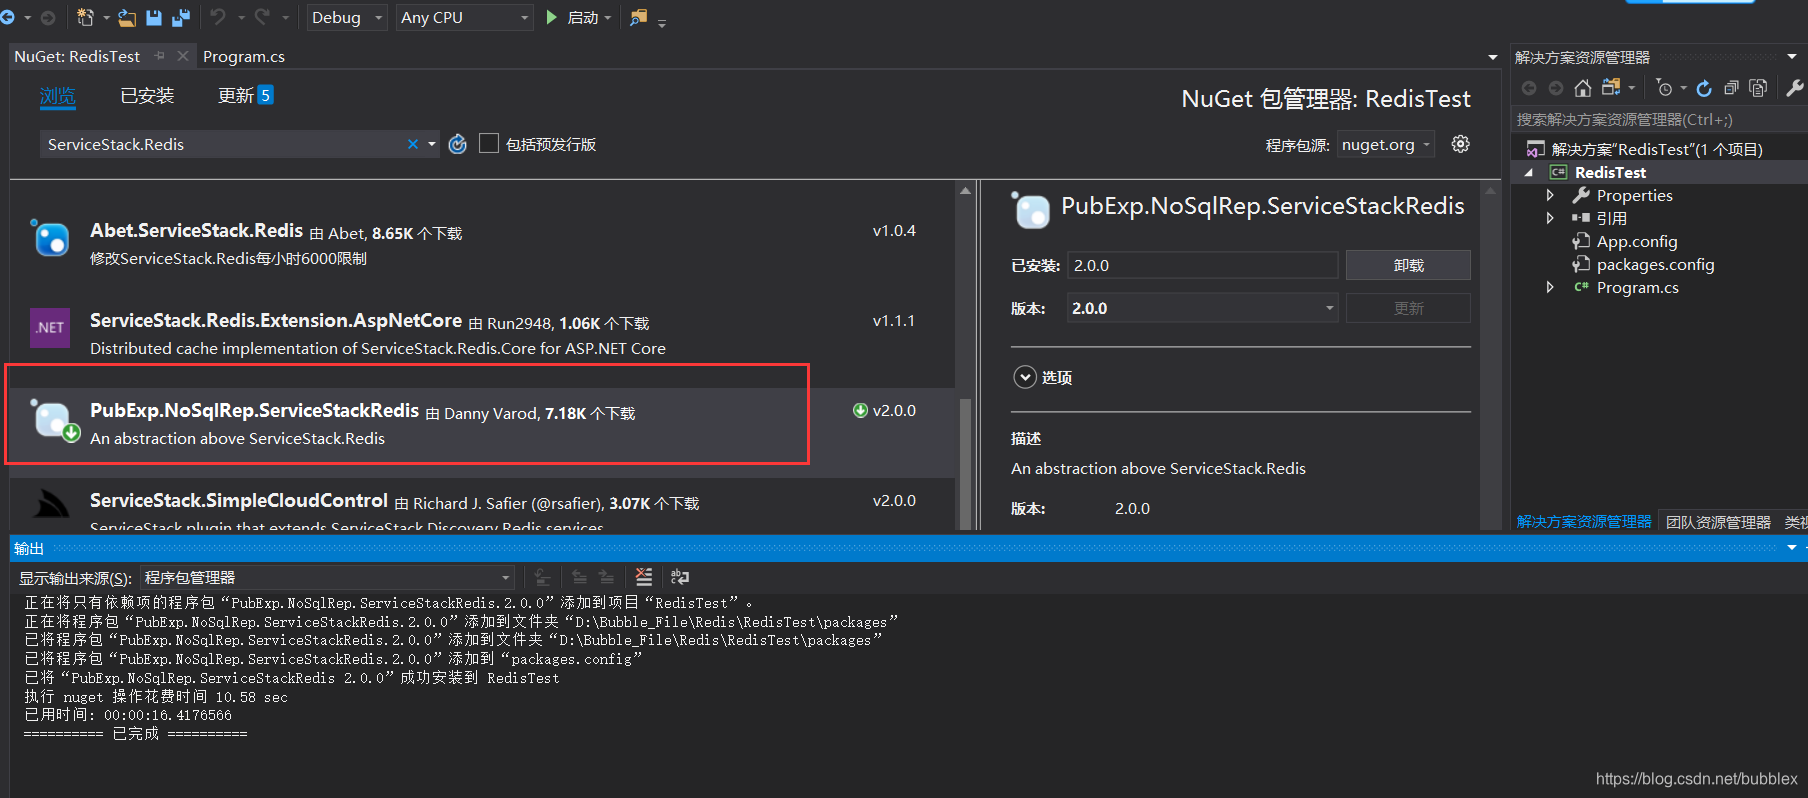The image size is (1808, 798).
Task: Open the Debug configuration dropdown
Action: [346, 17]
